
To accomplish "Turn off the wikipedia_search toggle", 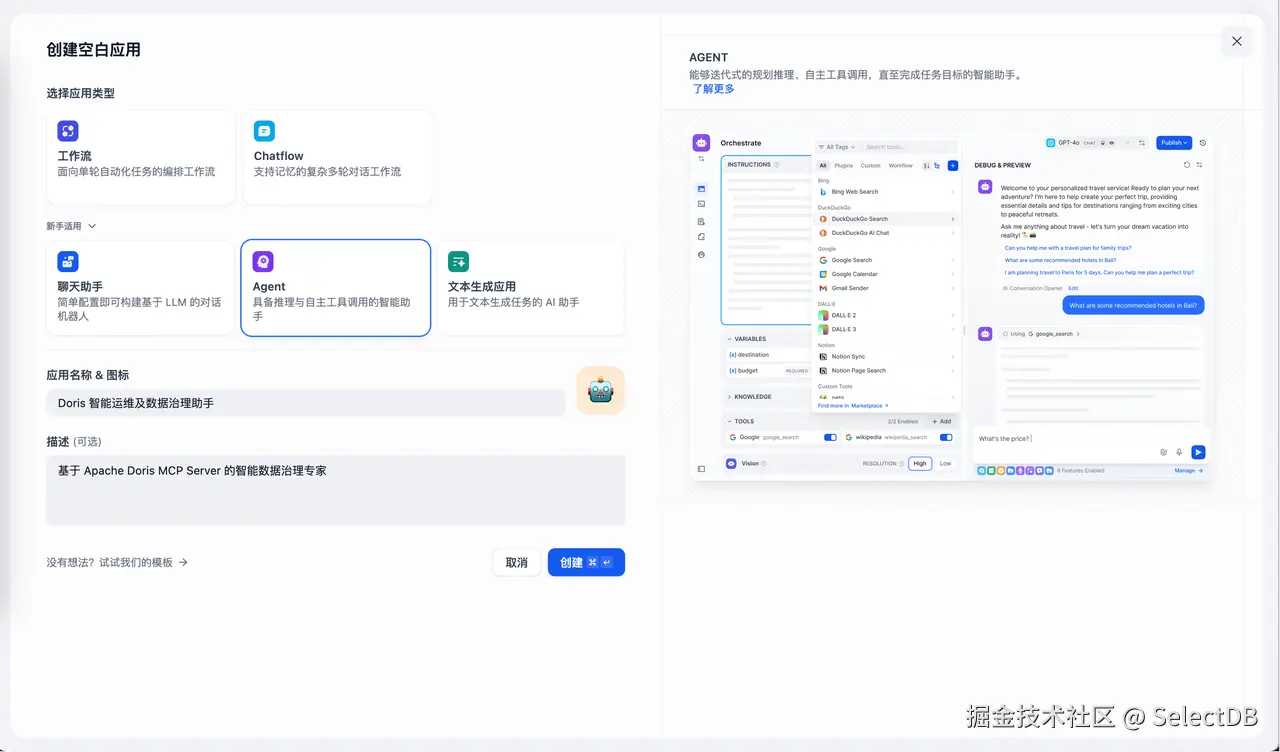I will (x=946, y=437).
